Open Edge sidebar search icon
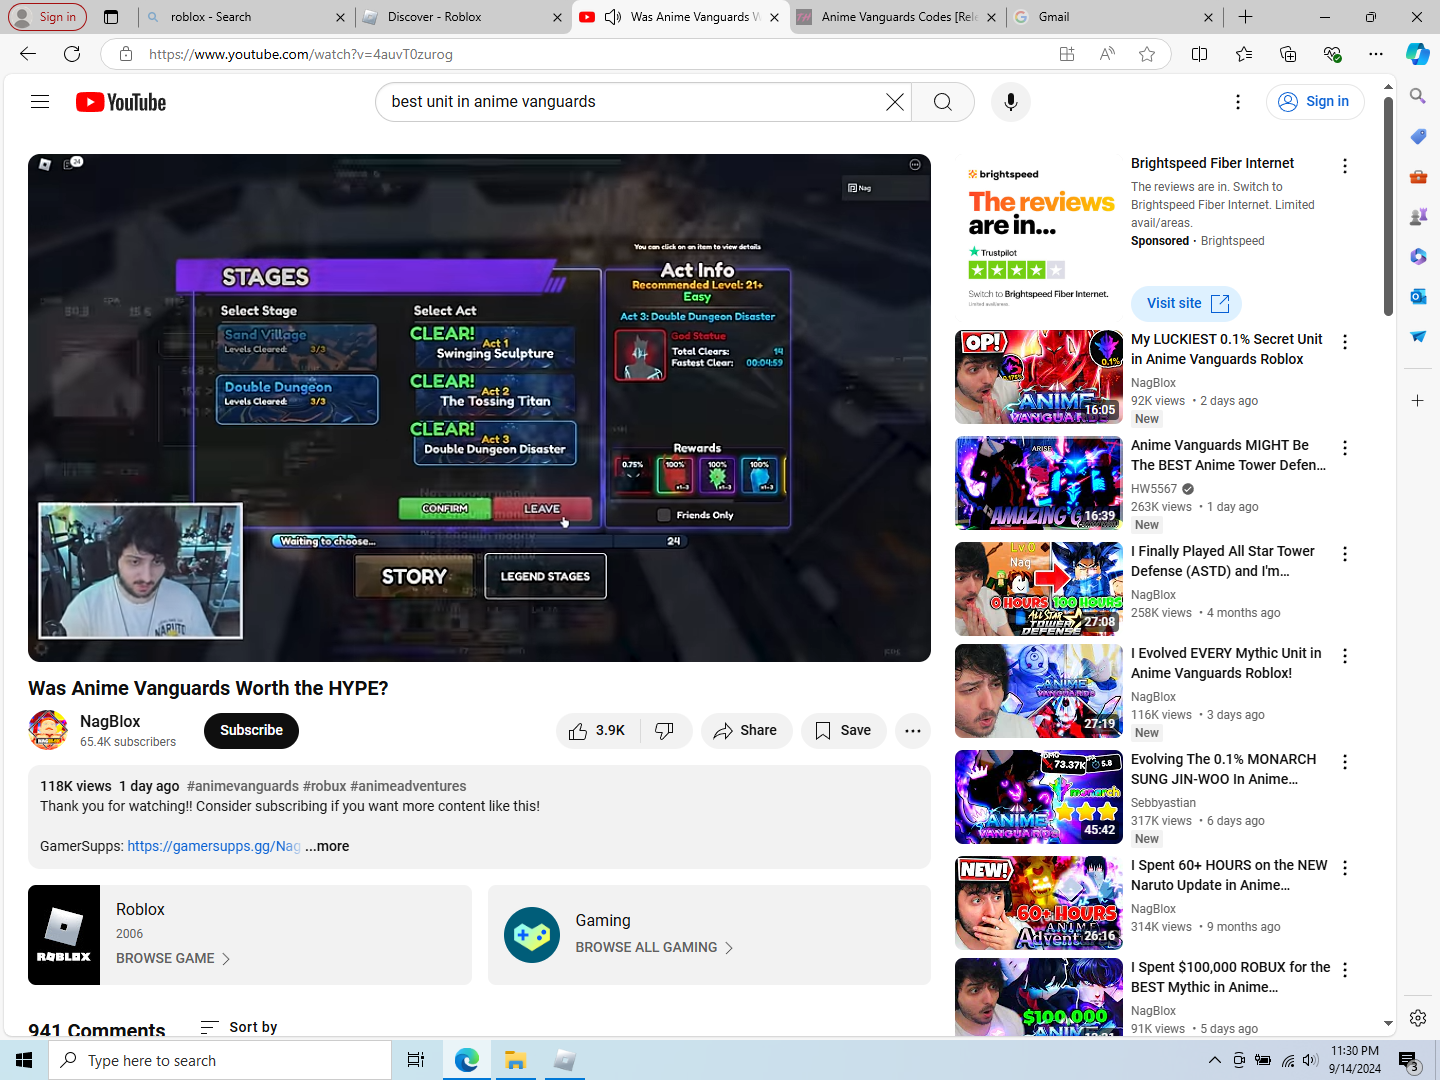 [1418, 96]
